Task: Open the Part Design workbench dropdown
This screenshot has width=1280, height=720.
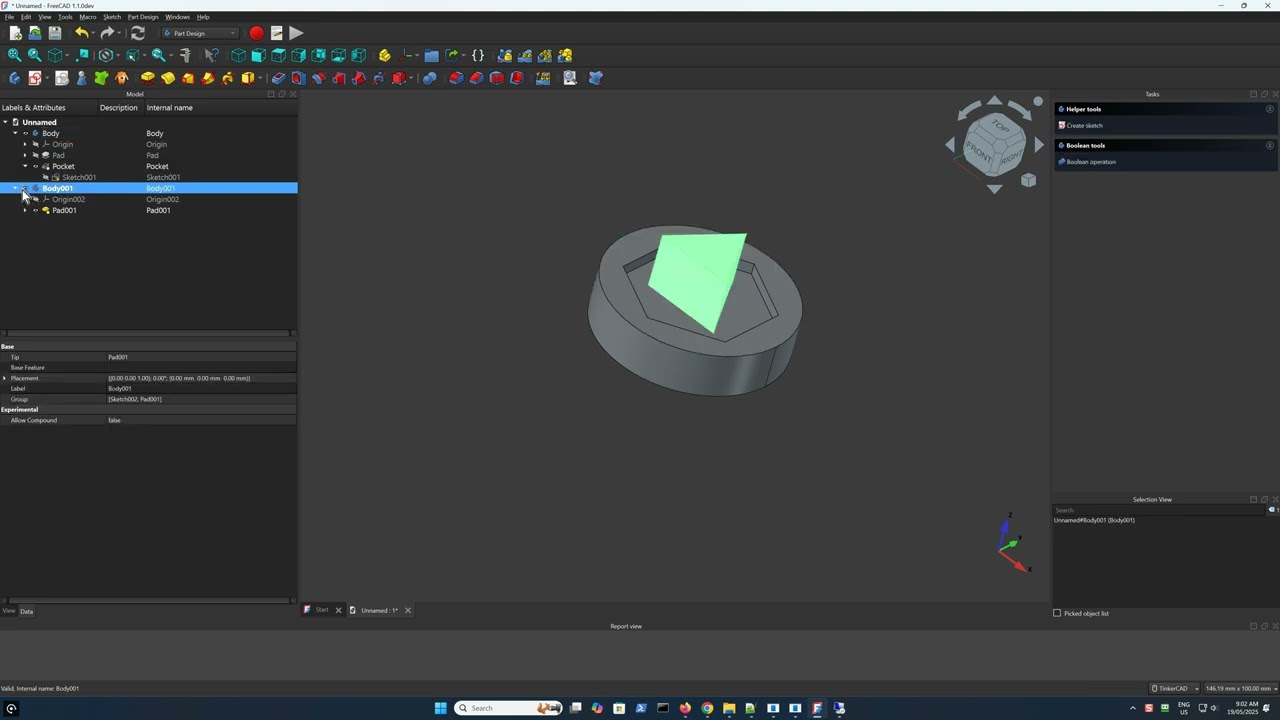Action: [x=201, y=33]
